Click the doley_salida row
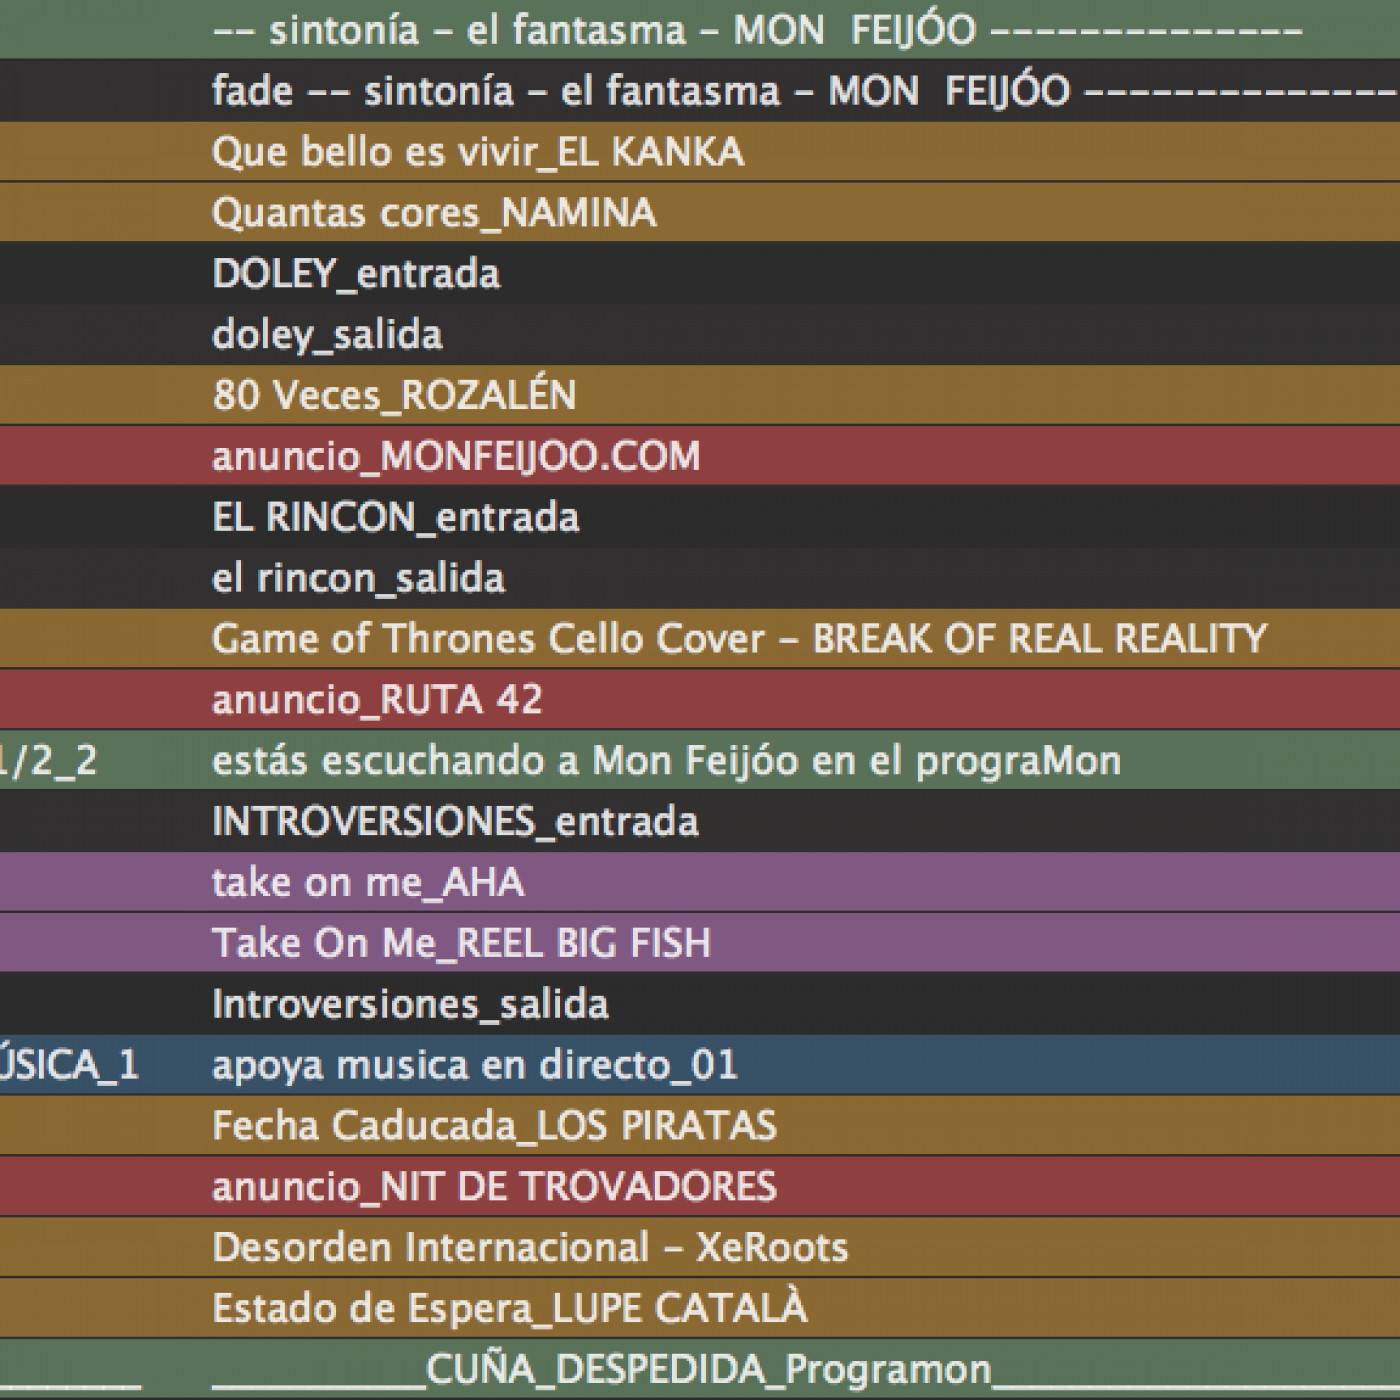Viewport: 1400px width, 1400px height. (x=327, y=335)
